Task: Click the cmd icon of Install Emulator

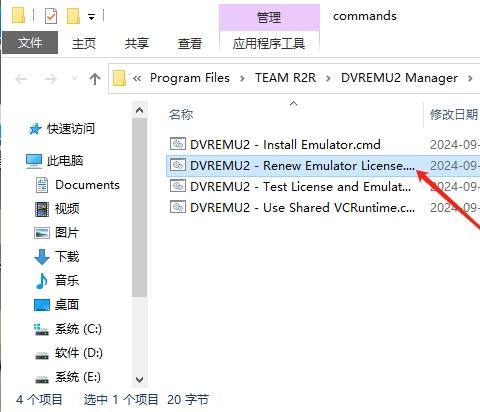Action: click(x=178, y=144)
